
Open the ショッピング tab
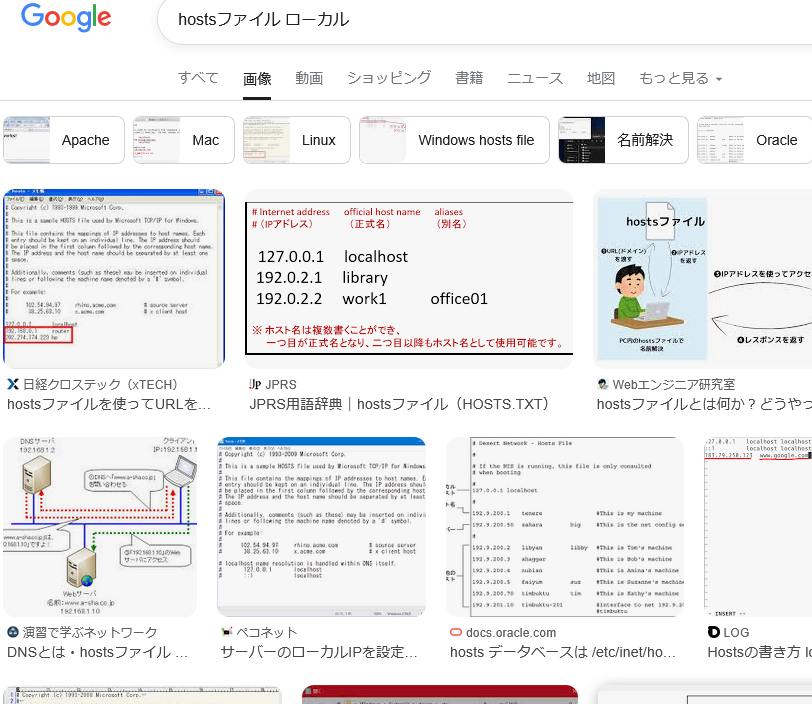(x=389, y=78)
